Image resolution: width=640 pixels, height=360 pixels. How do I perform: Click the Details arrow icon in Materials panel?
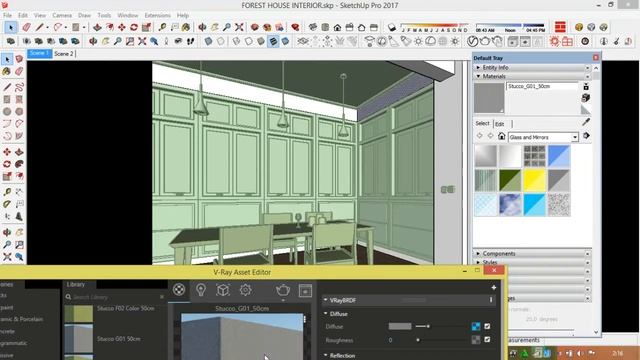[x=587, y=136]
